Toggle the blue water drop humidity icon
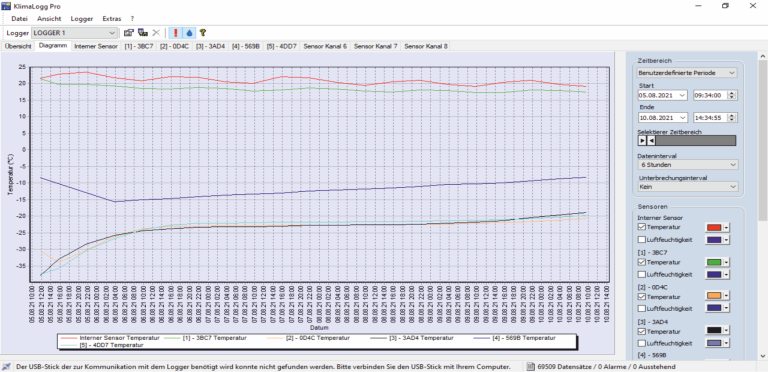 coord(189,33)
